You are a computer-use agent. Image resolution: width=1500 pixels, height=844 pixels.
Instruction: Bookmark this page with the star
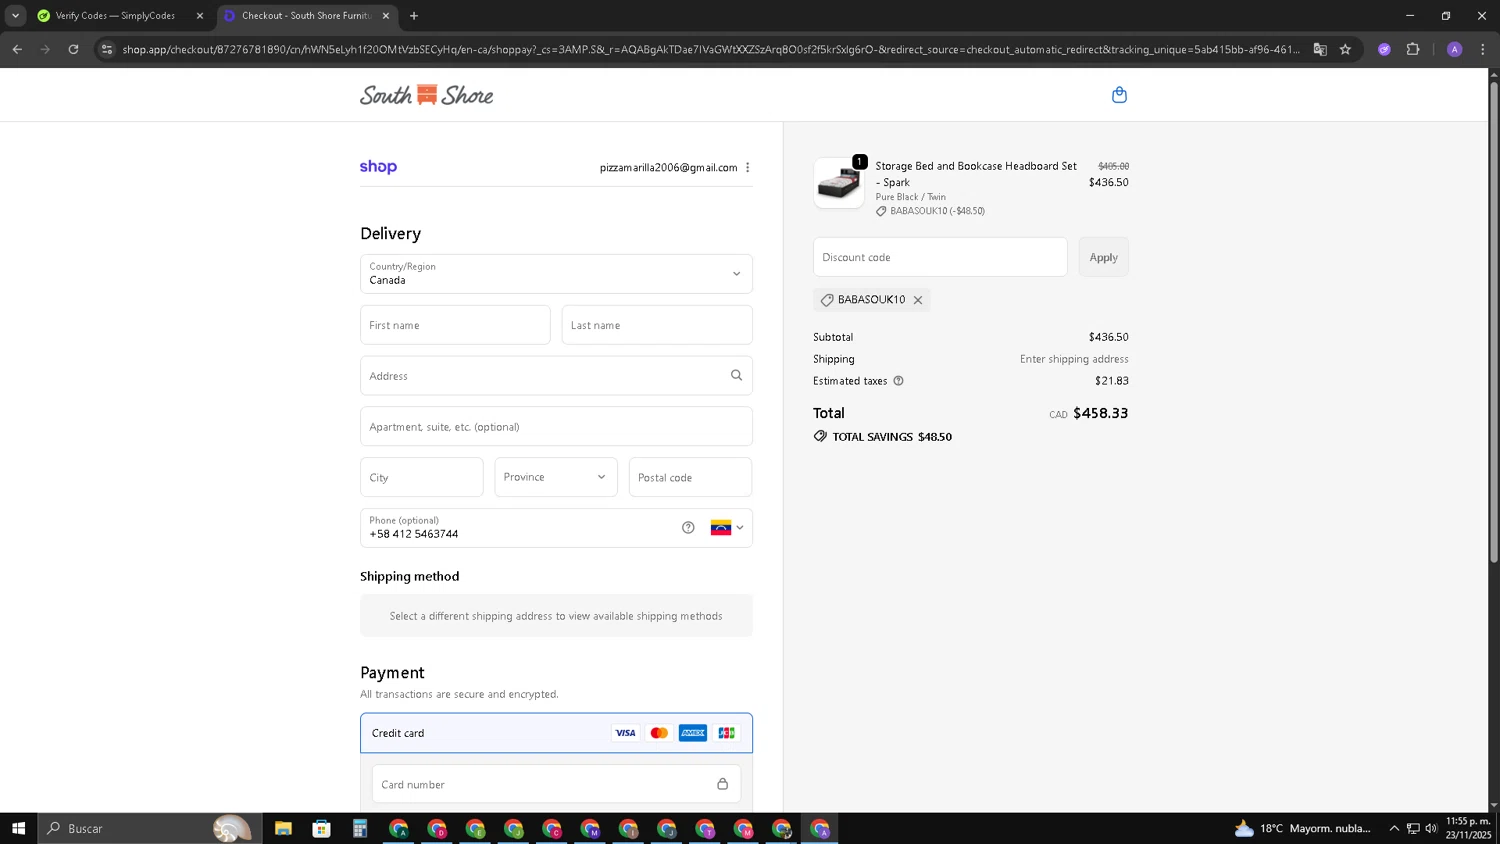coord(1346,49)
